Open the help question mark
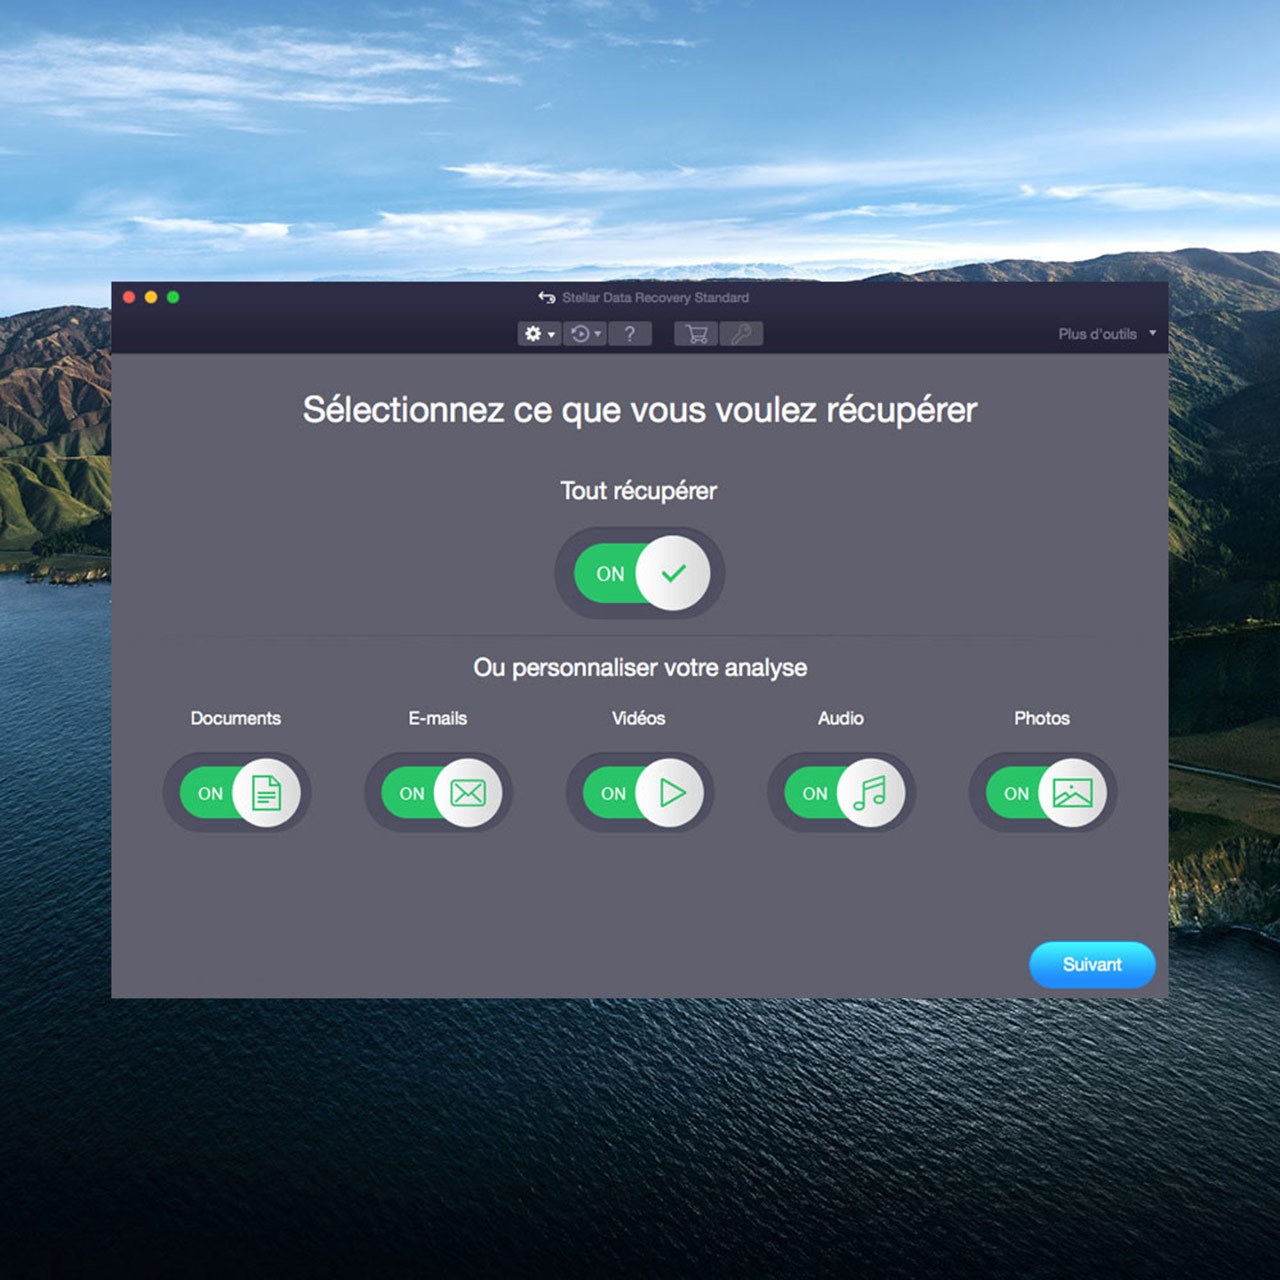 pyautogui.click(x=630, y=334)
